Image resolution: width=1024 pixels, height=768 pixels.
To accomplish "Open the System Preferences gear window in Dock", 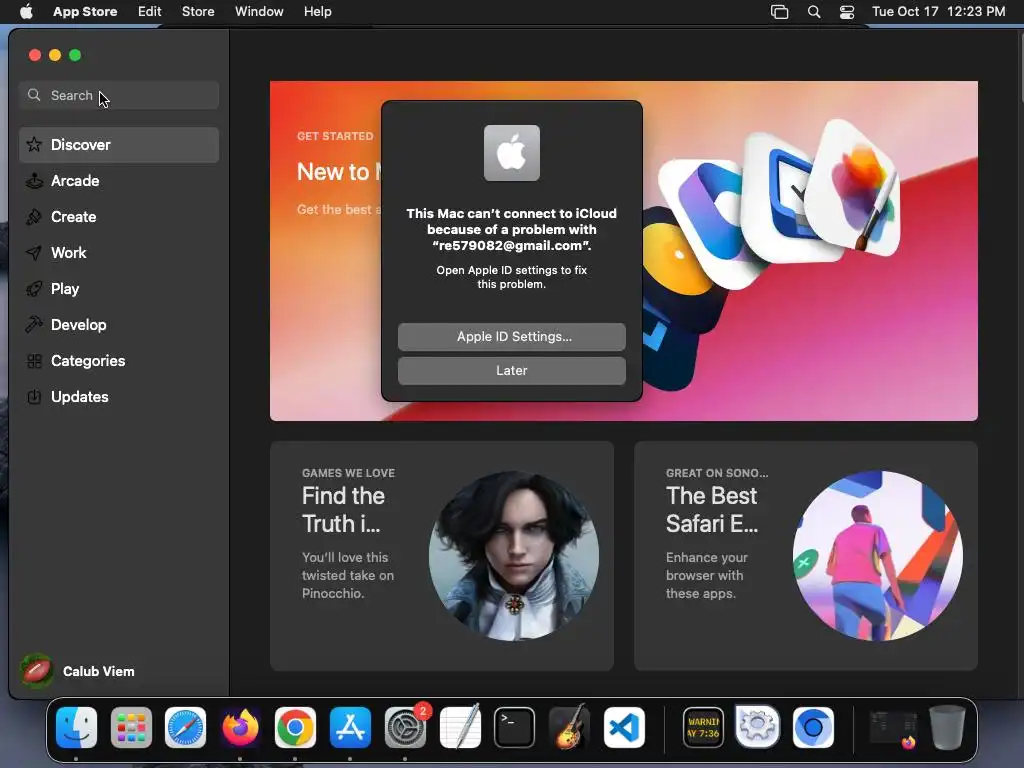I will click(x=758, y=726).
